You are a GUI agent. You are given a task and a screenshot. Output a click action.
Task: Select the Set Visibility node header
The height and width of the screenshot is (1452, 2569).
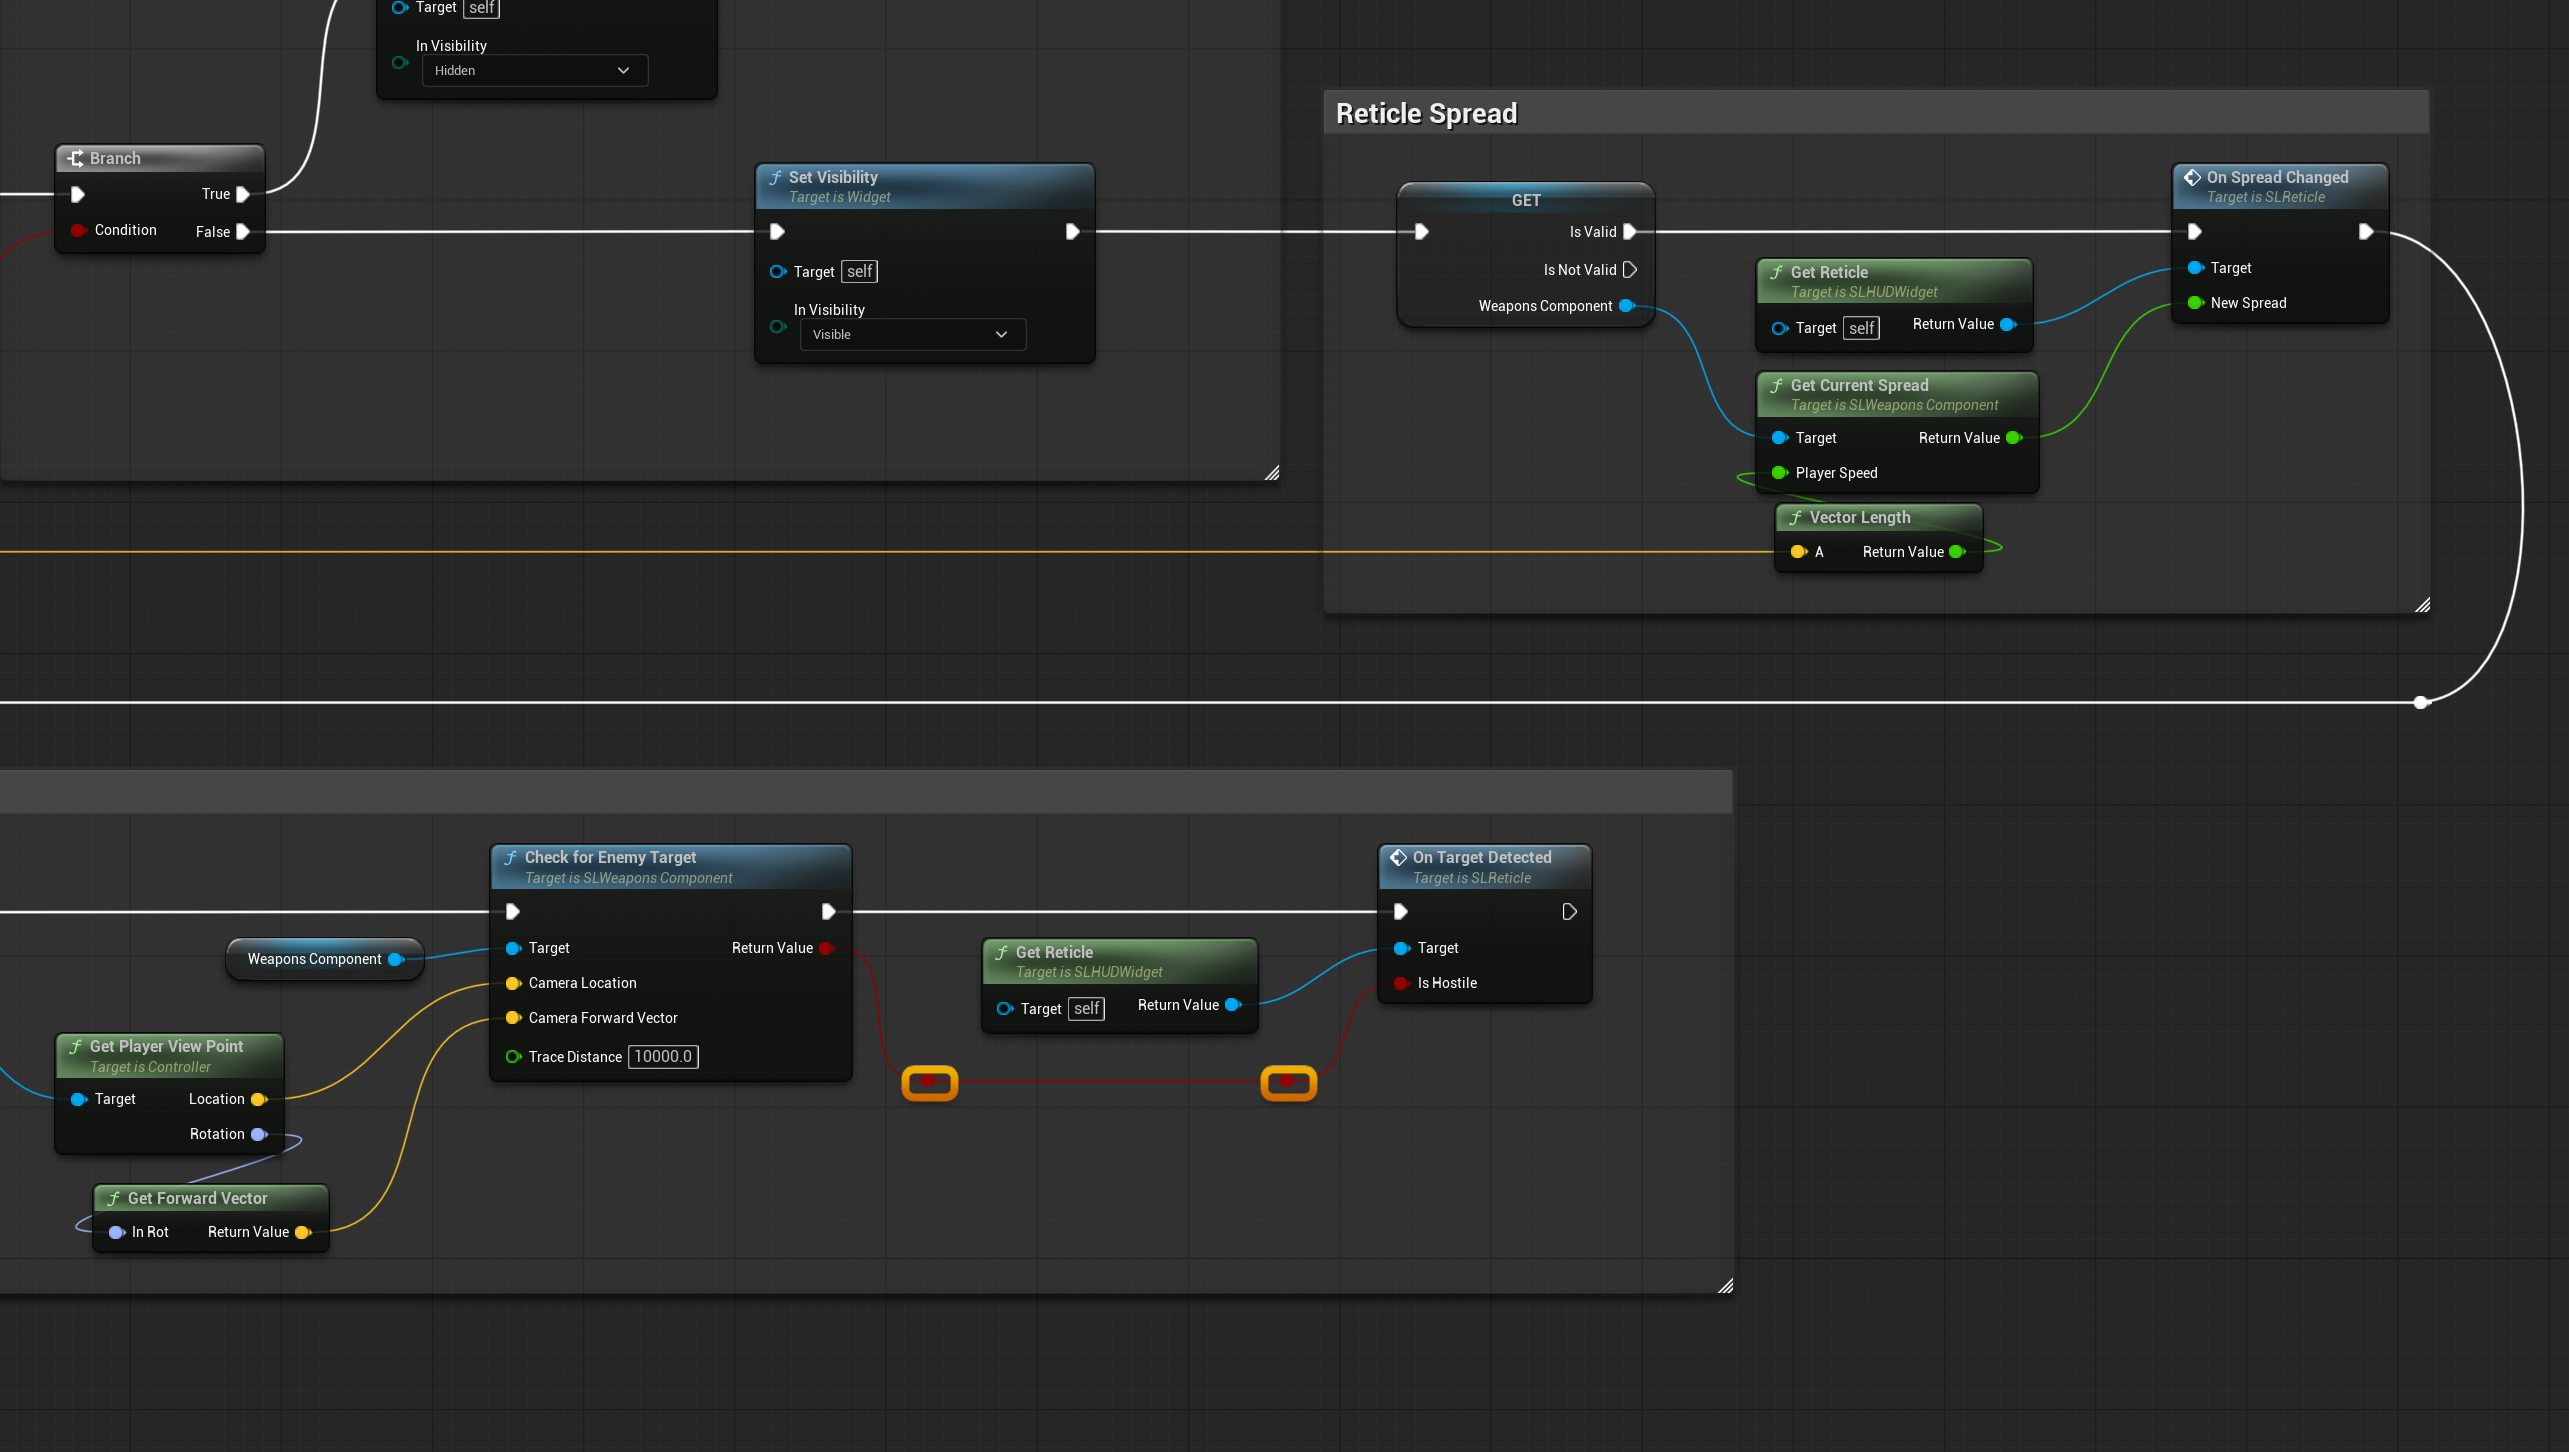924,186
